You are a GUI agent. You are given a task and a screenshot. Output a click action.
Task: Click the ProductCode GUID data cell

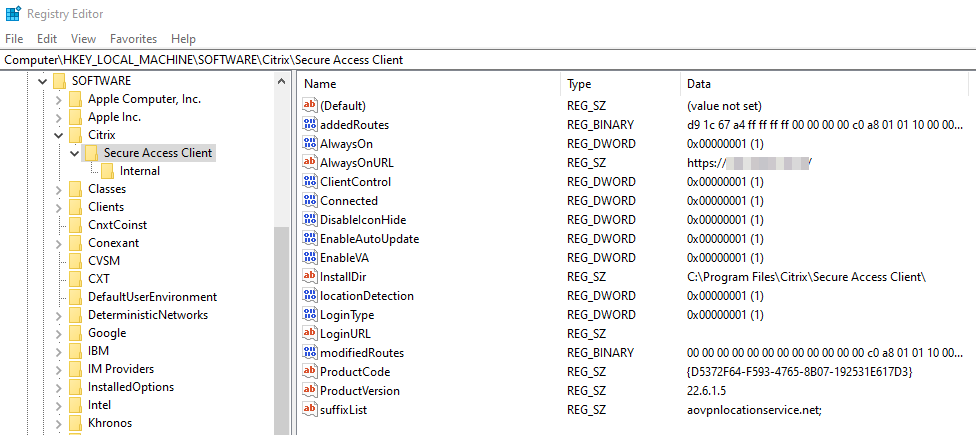click(x=800, y=372)
